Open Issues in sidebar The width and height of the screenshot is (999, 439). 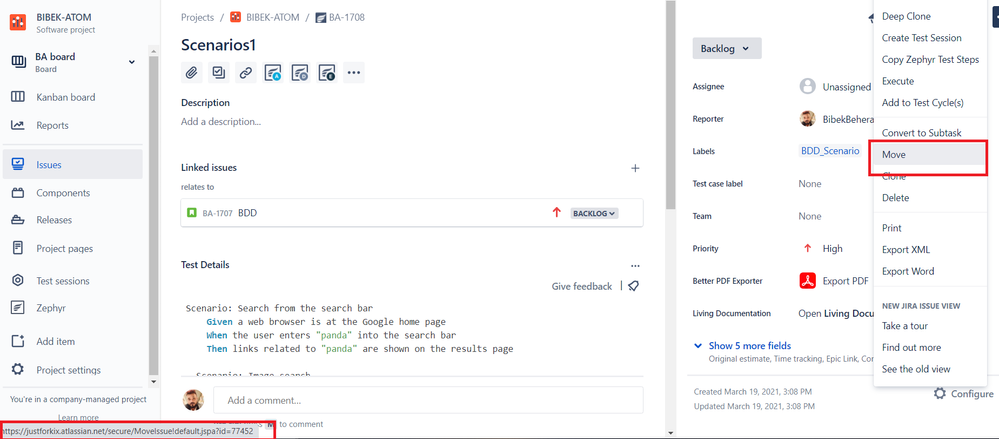point(73,165)
